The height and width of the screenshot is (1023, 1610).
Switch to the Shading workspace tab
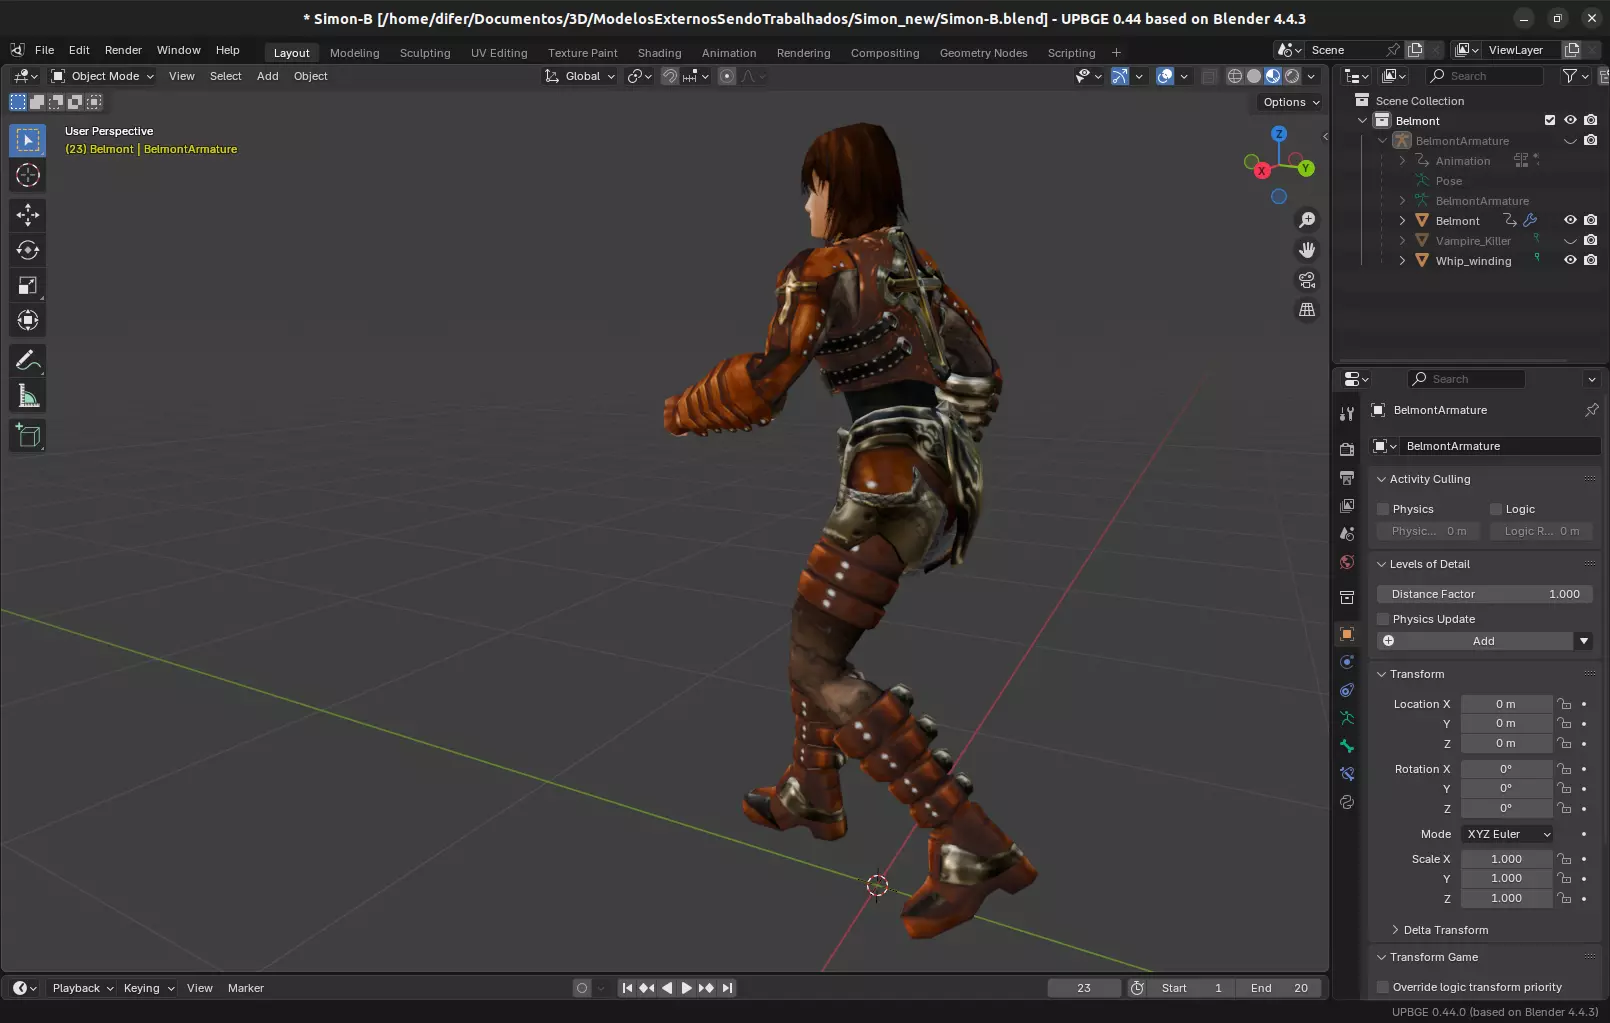point(659,53)
